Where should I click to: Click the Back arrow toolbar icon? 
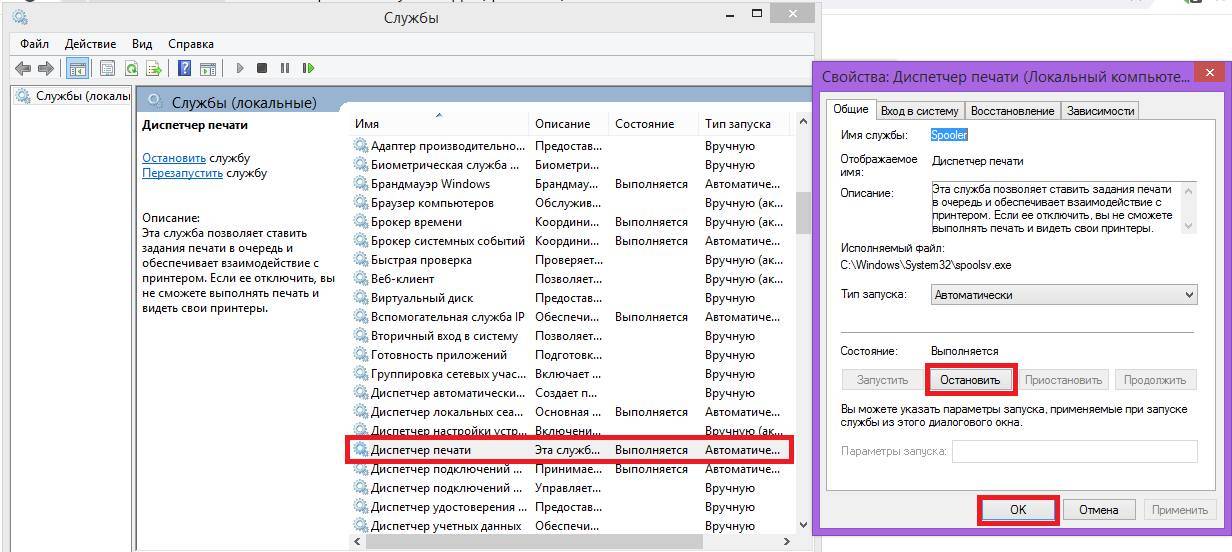22,68
